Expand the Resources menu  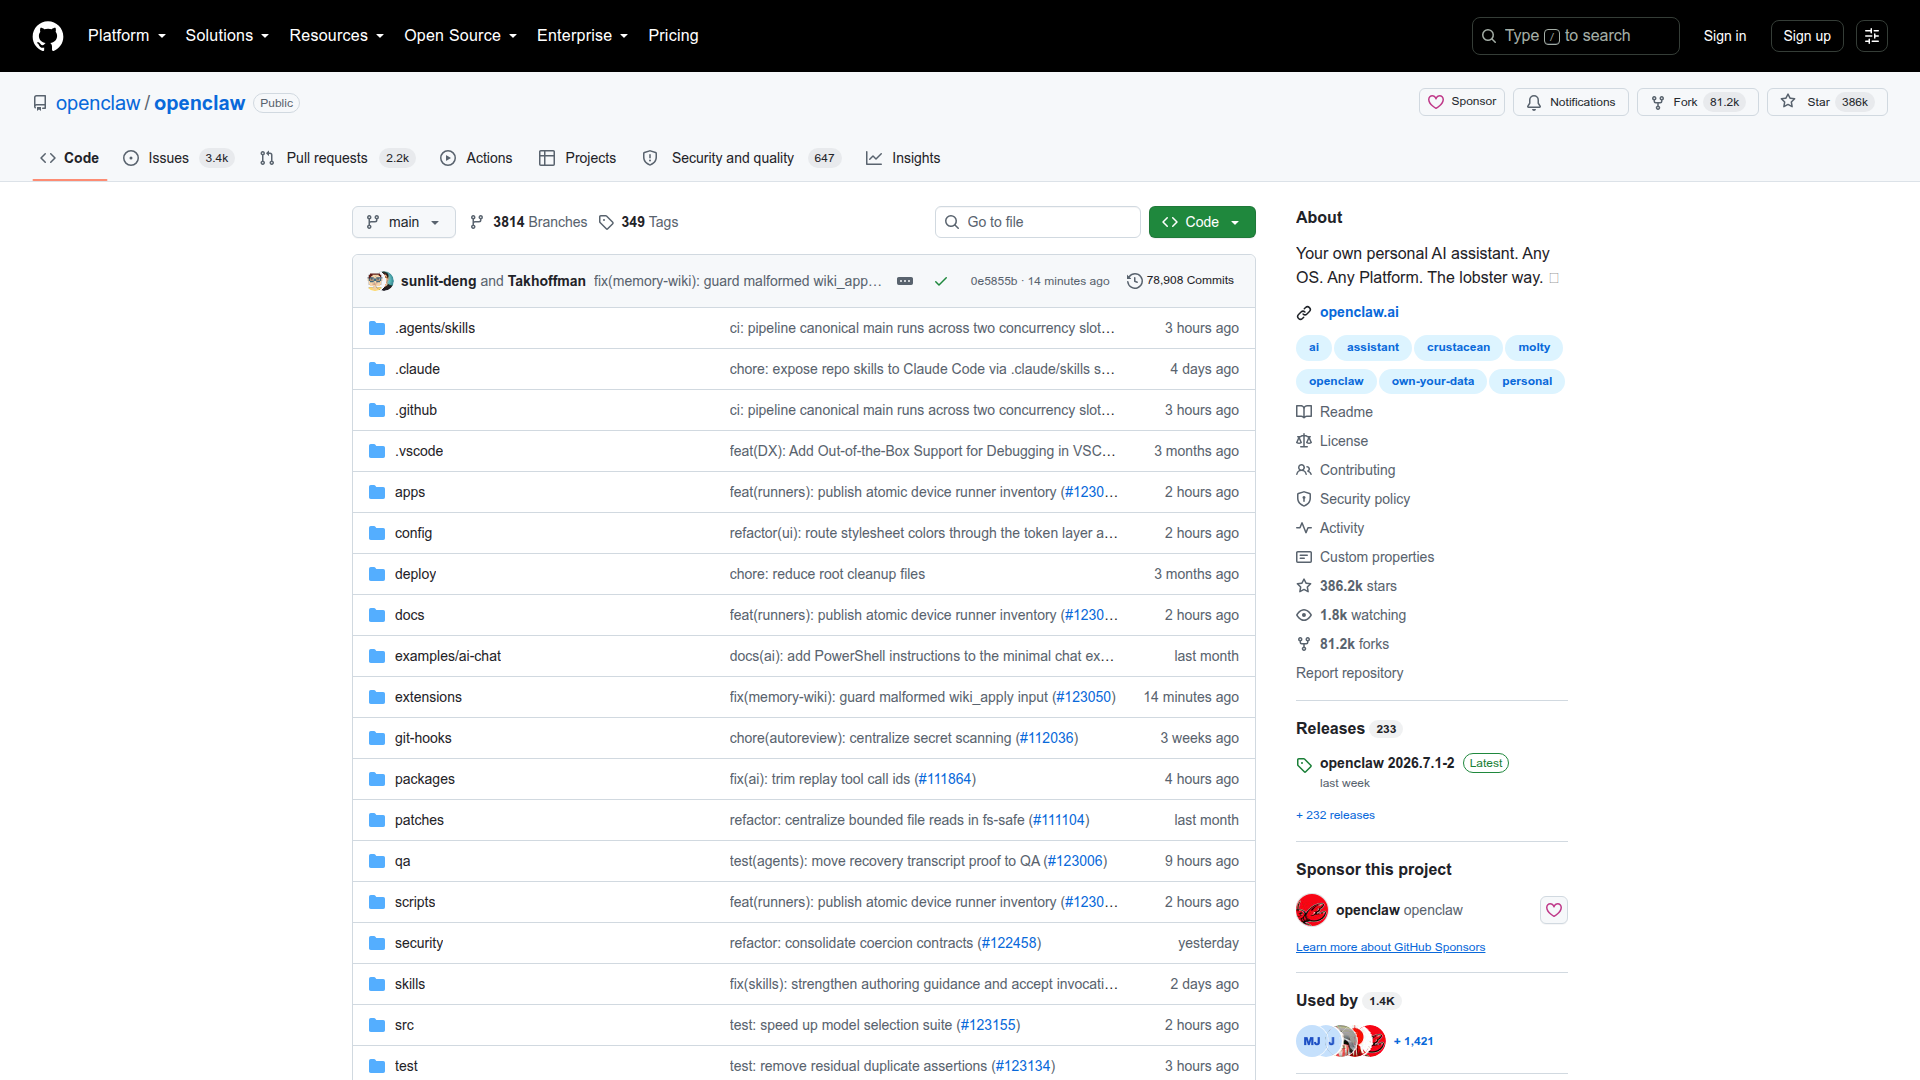pyautogui.click(x=337, y=36)
